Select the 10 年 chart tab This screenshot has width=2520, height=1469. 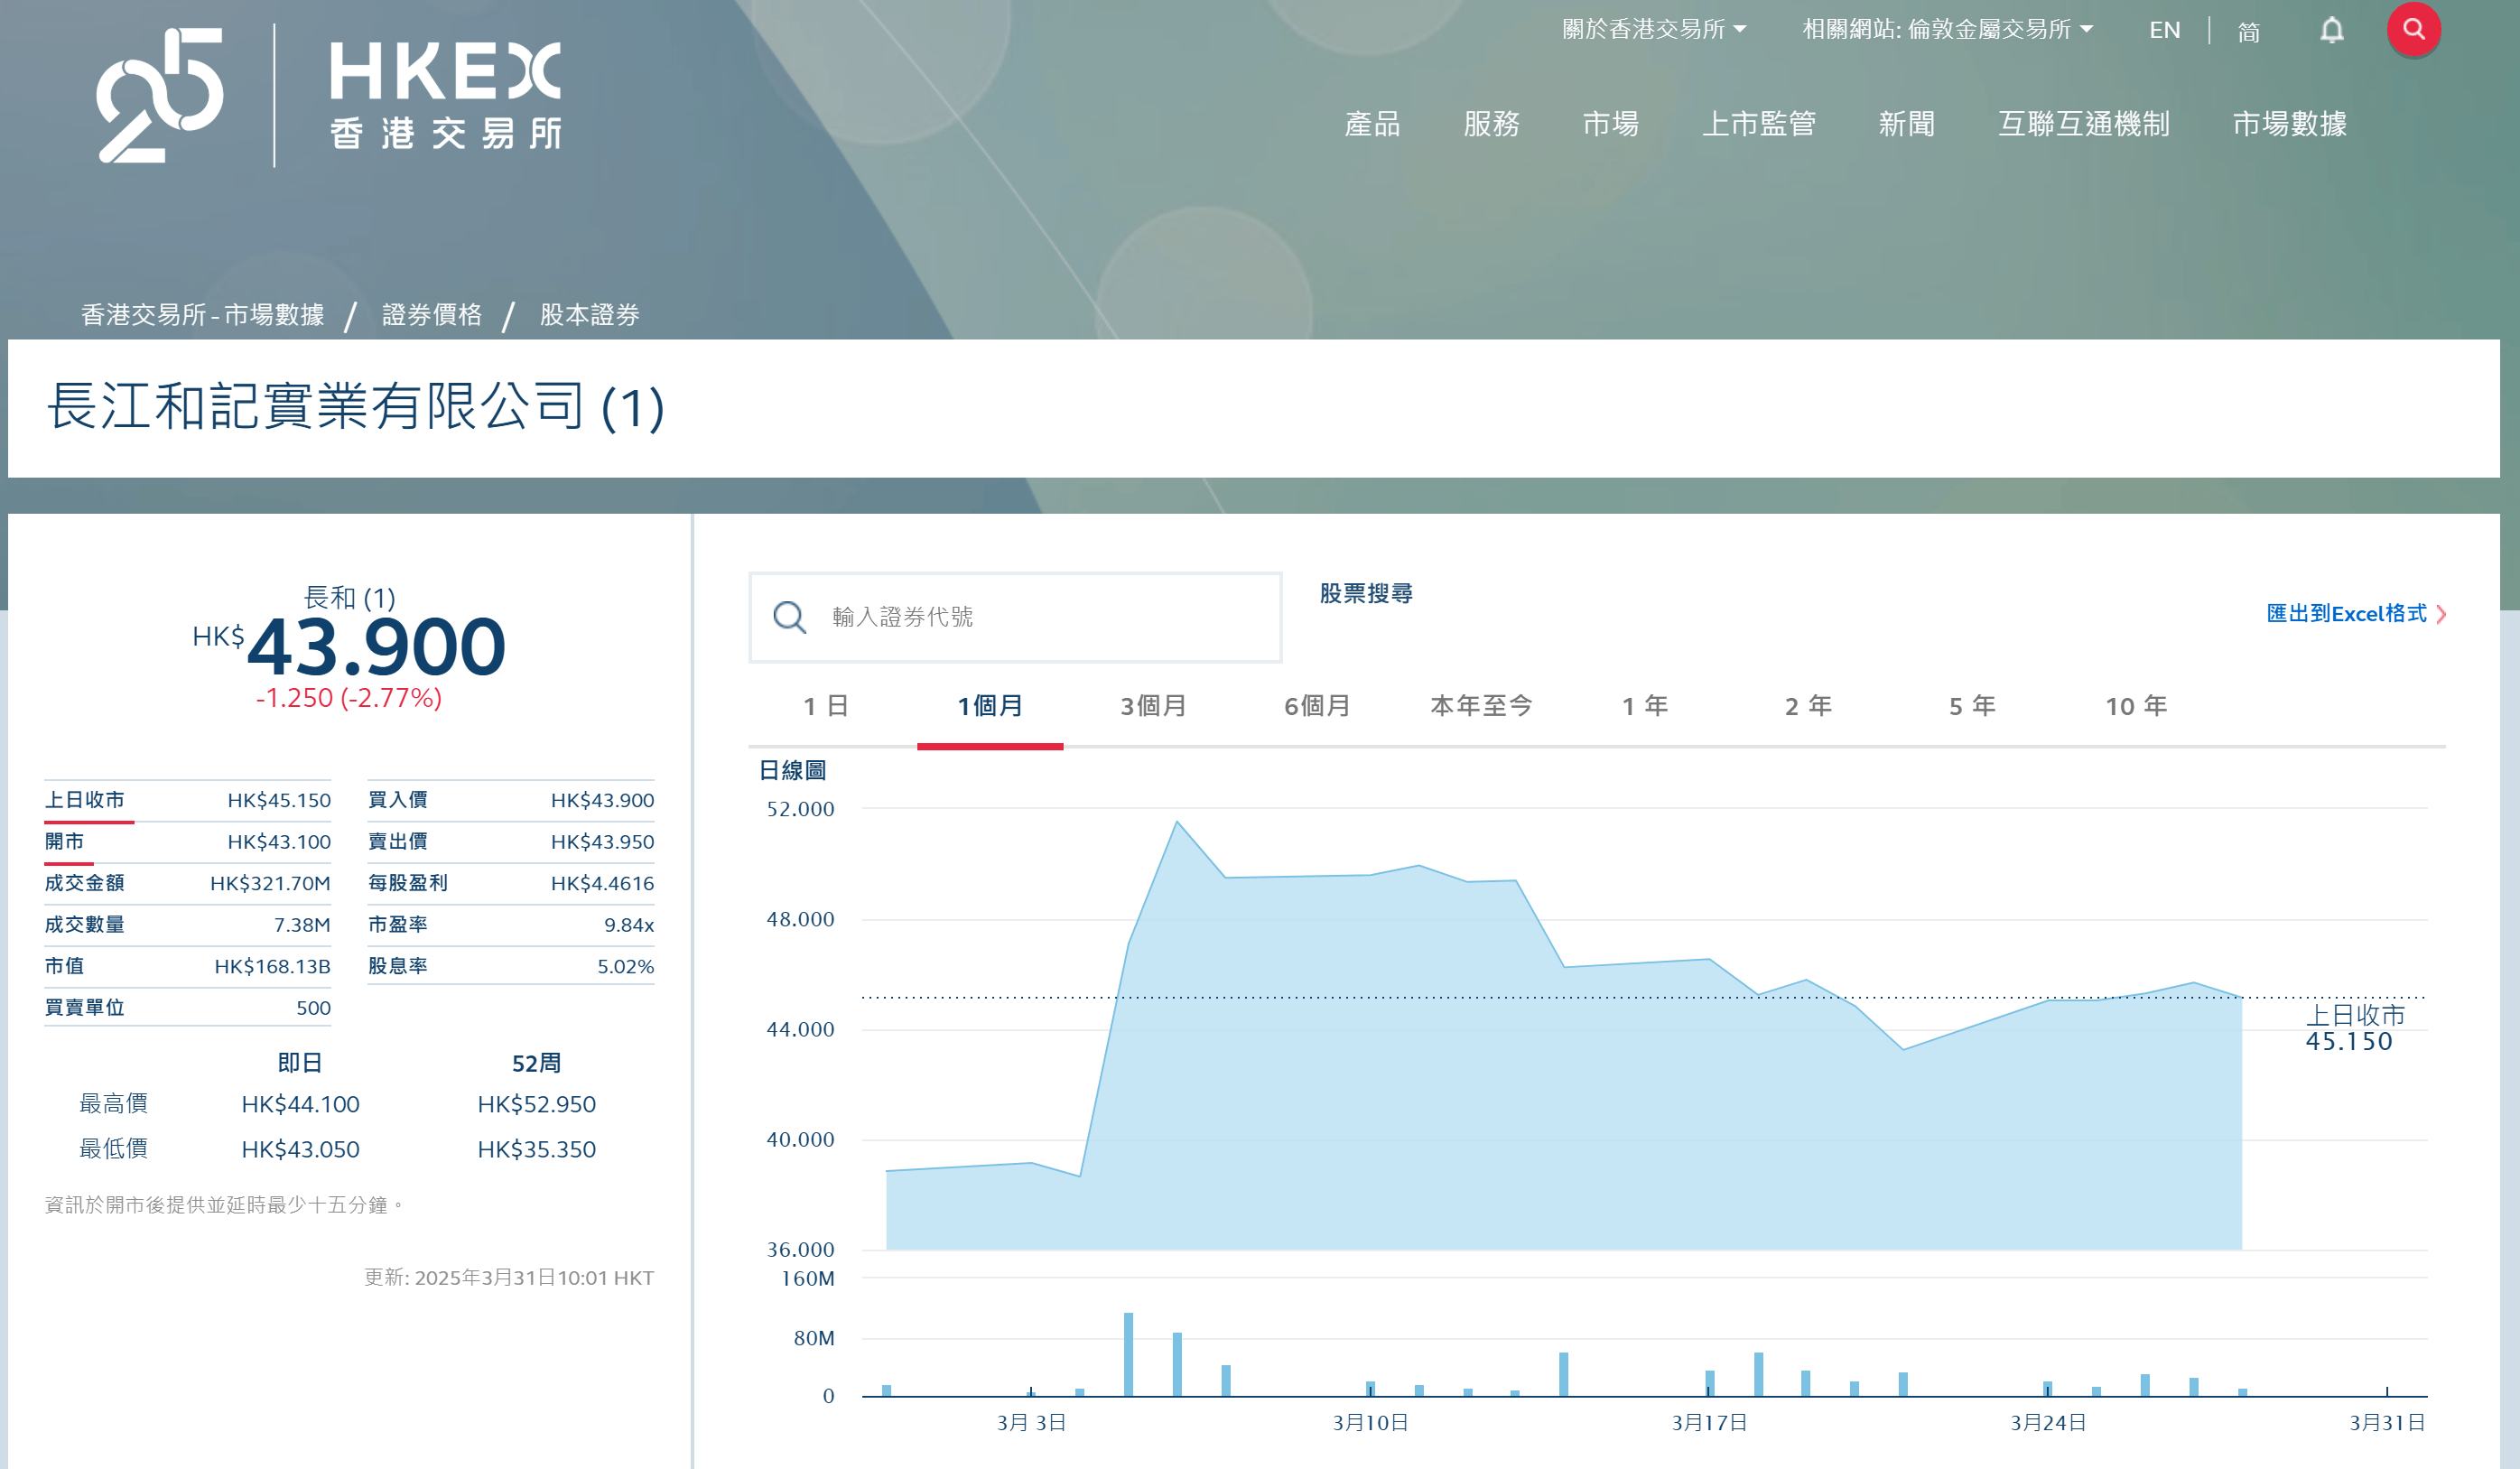click(x=2136, y=706)
